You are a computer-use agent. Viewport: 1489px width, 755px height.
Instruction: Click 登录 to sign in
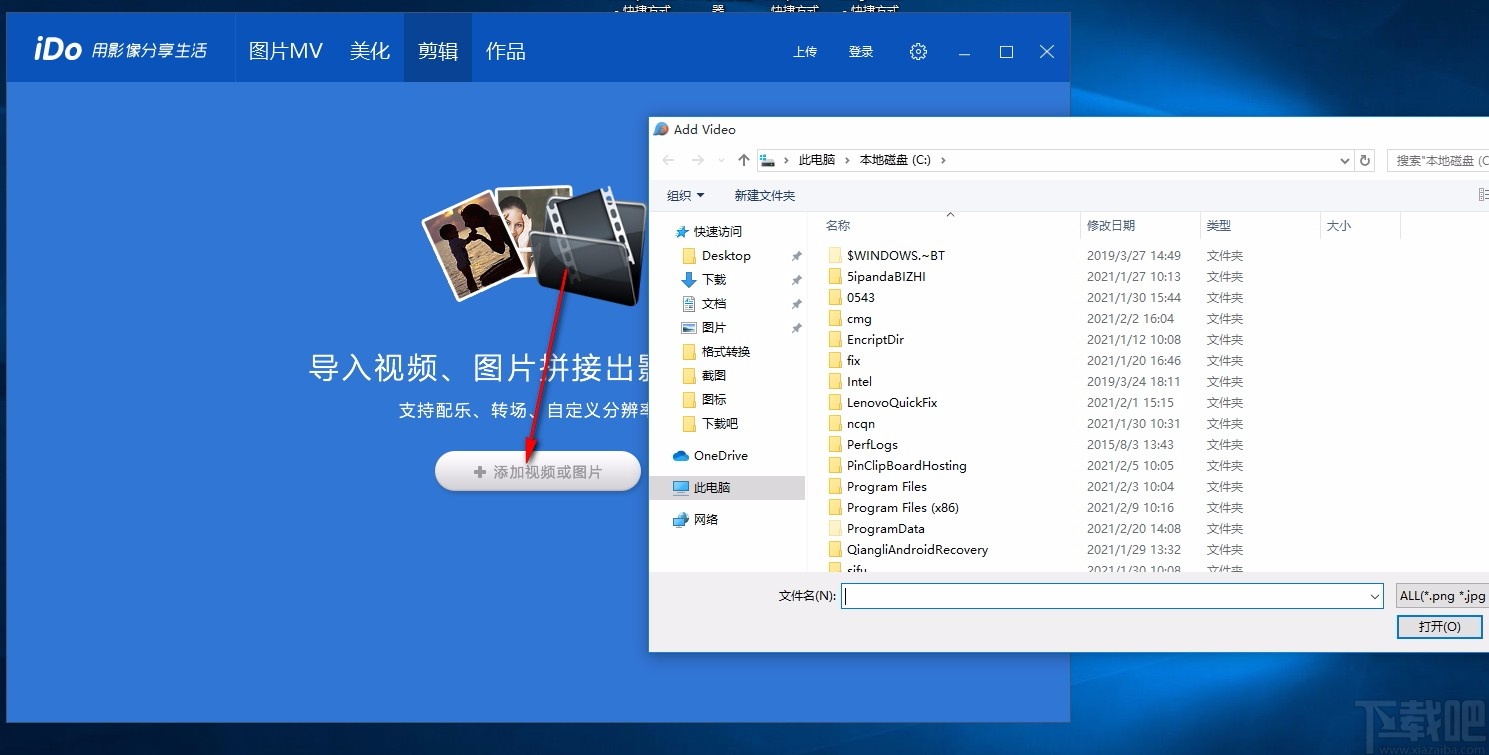click(x=861, y=52)
